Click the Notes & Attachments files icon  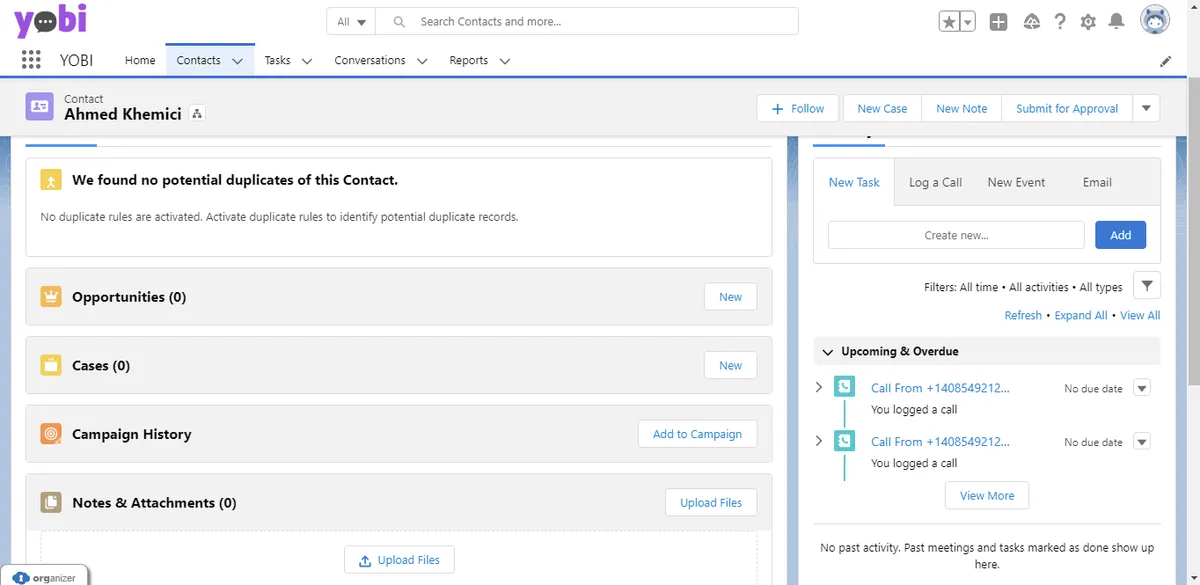(x=51, y=502)
